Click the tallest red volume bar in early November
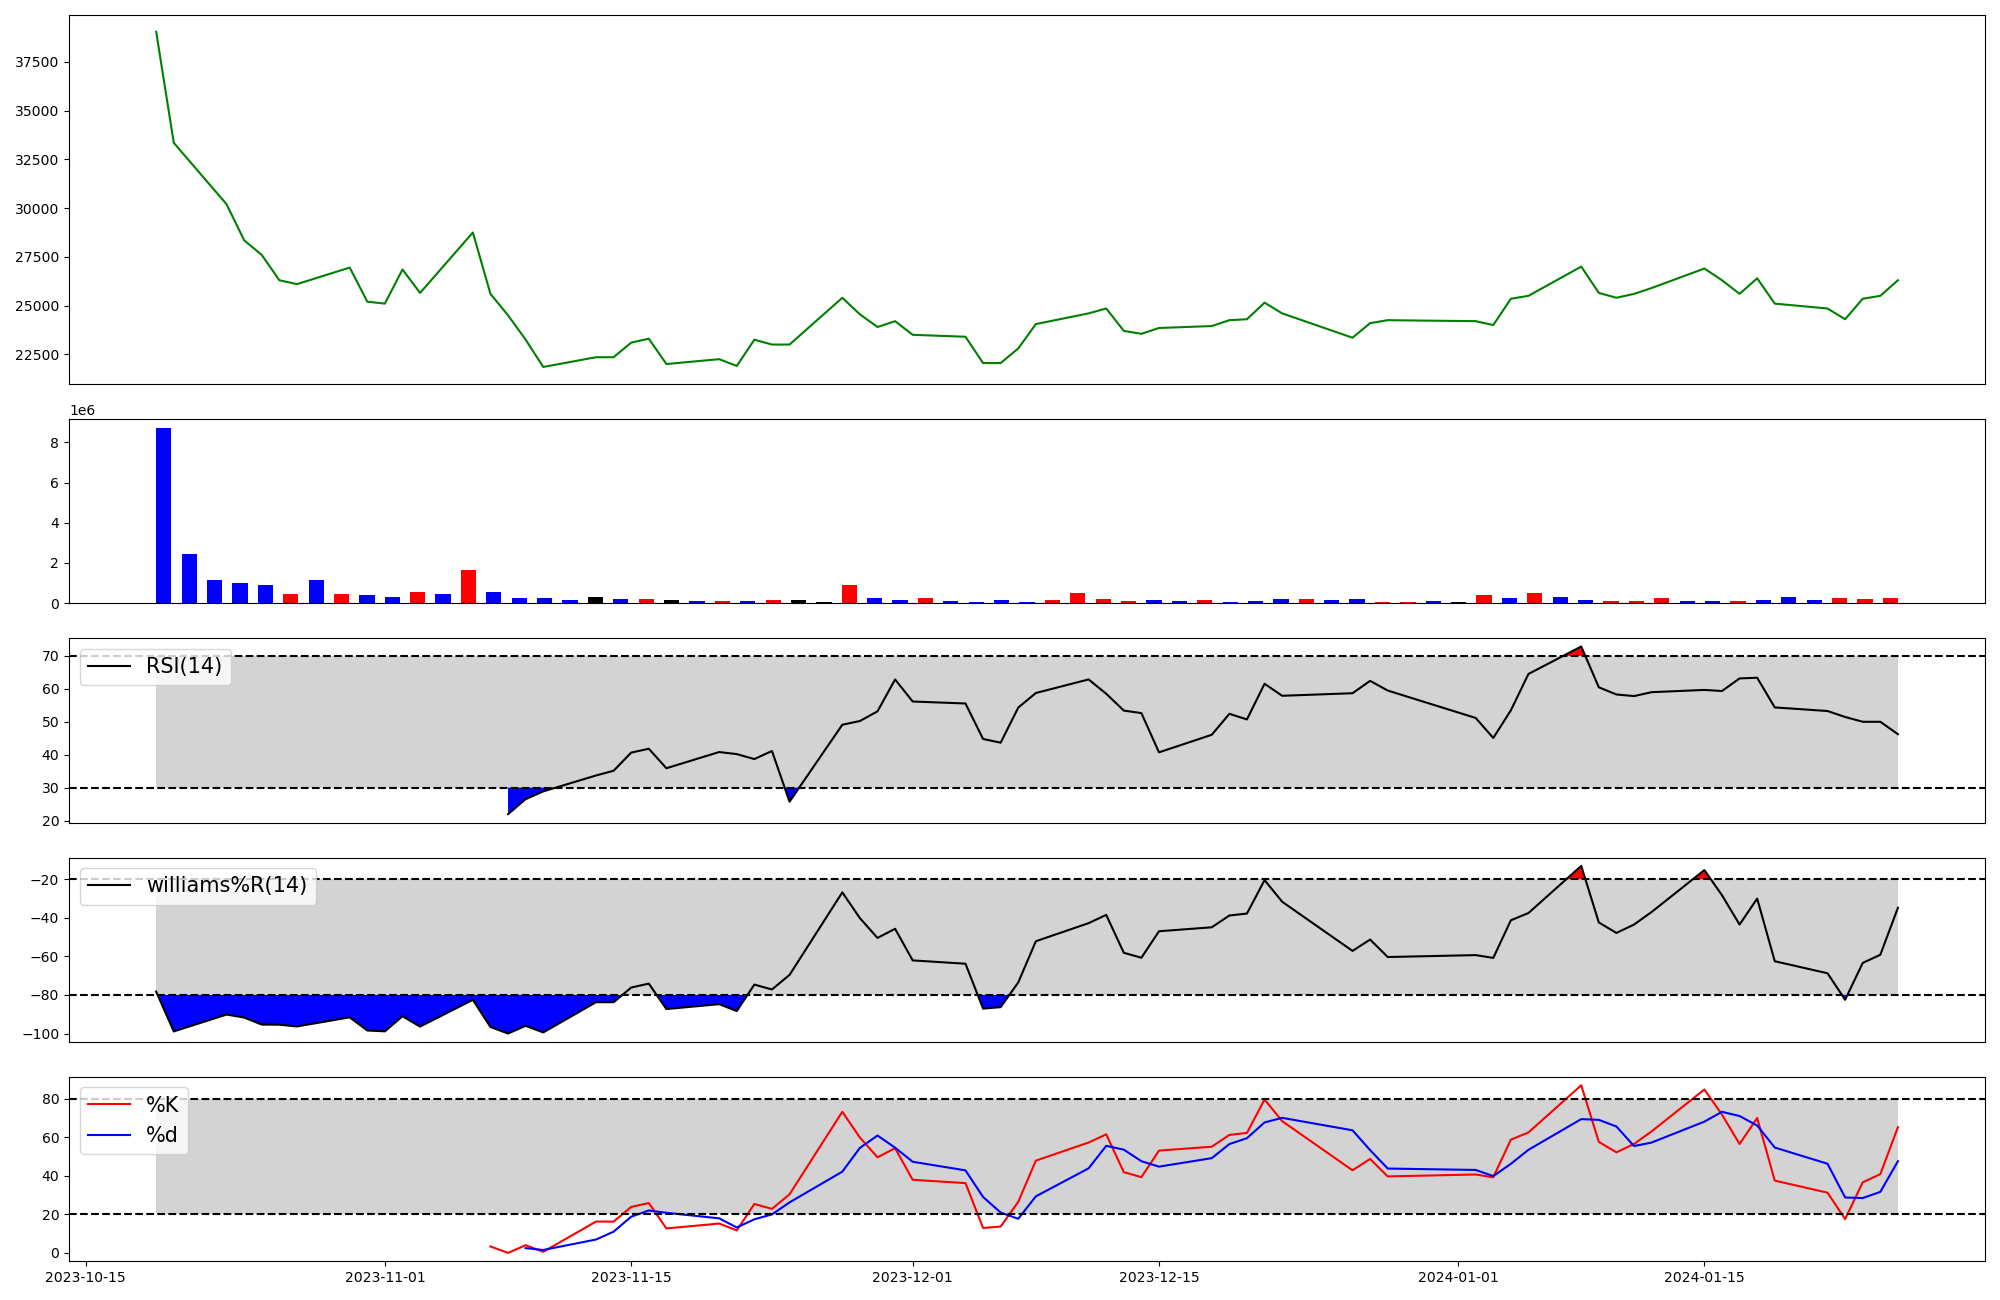 click(468, 586)
